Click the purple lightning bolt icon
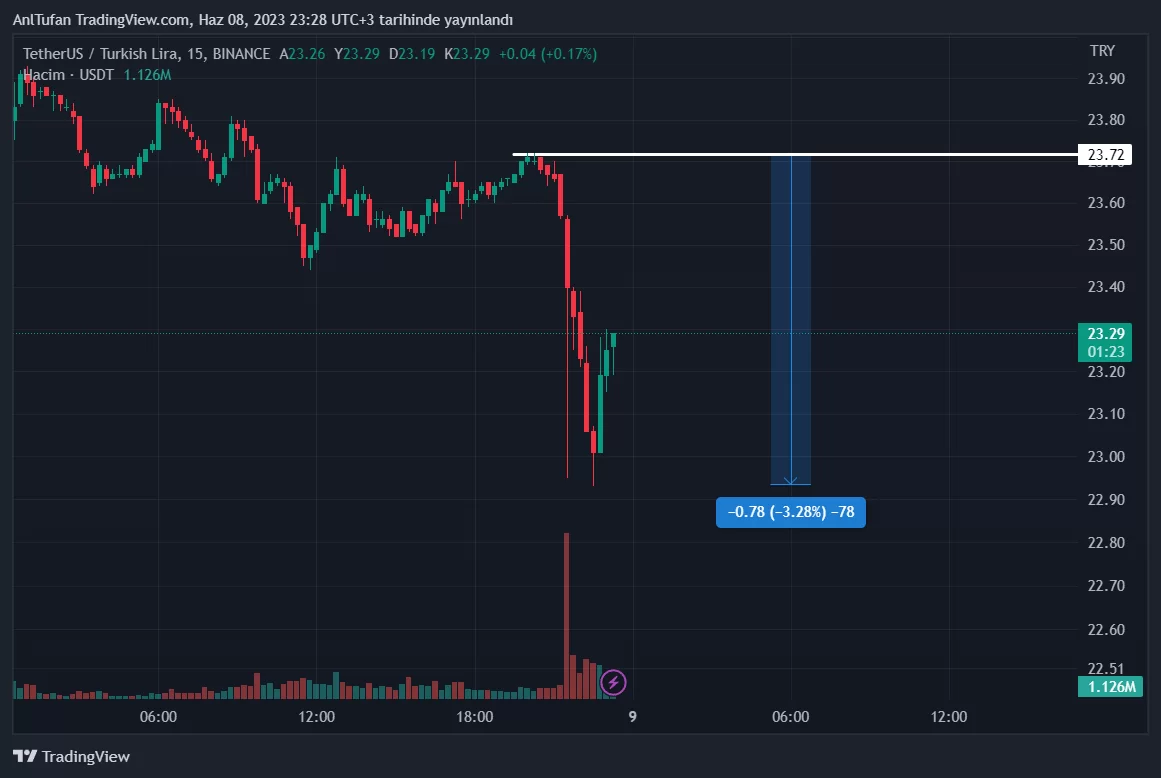Viewport: 1161px width, 778px height. pos(613,683)
